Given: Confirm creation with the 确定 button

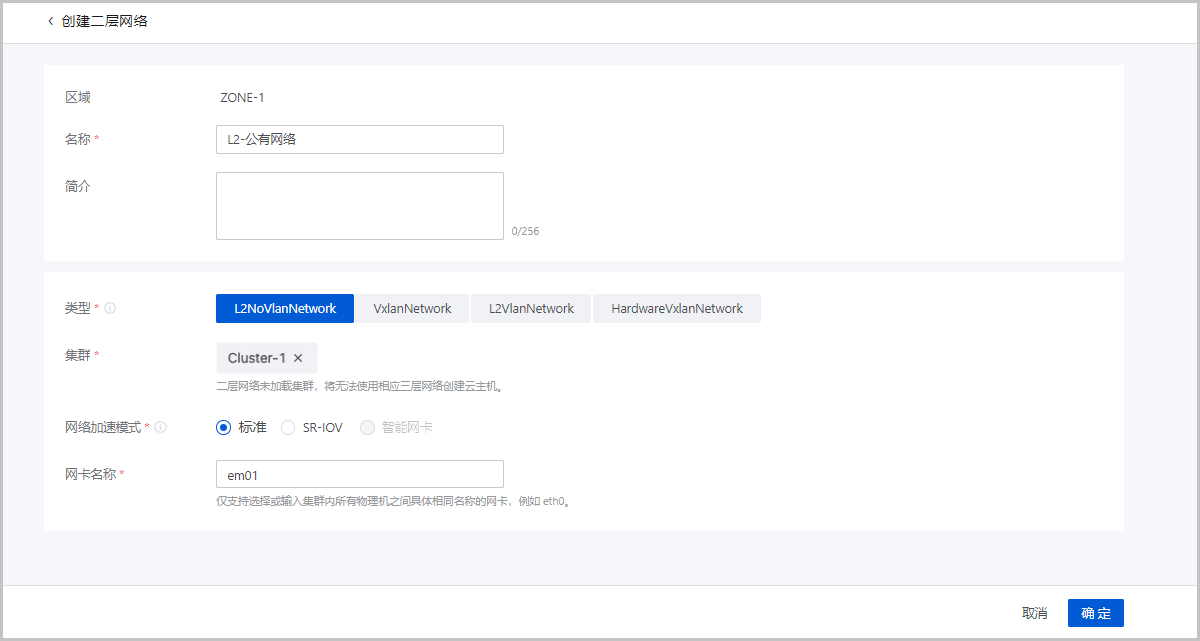Looking at the screenshot, I should pyautogui.click(x=1095, y=612).
